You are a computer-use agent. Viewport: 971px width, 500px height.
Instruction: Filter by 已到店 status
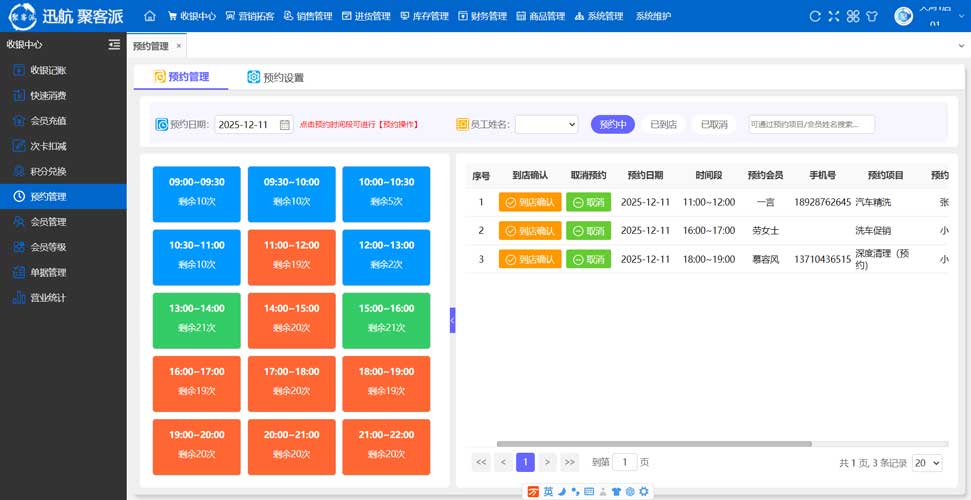pos(663,125)
